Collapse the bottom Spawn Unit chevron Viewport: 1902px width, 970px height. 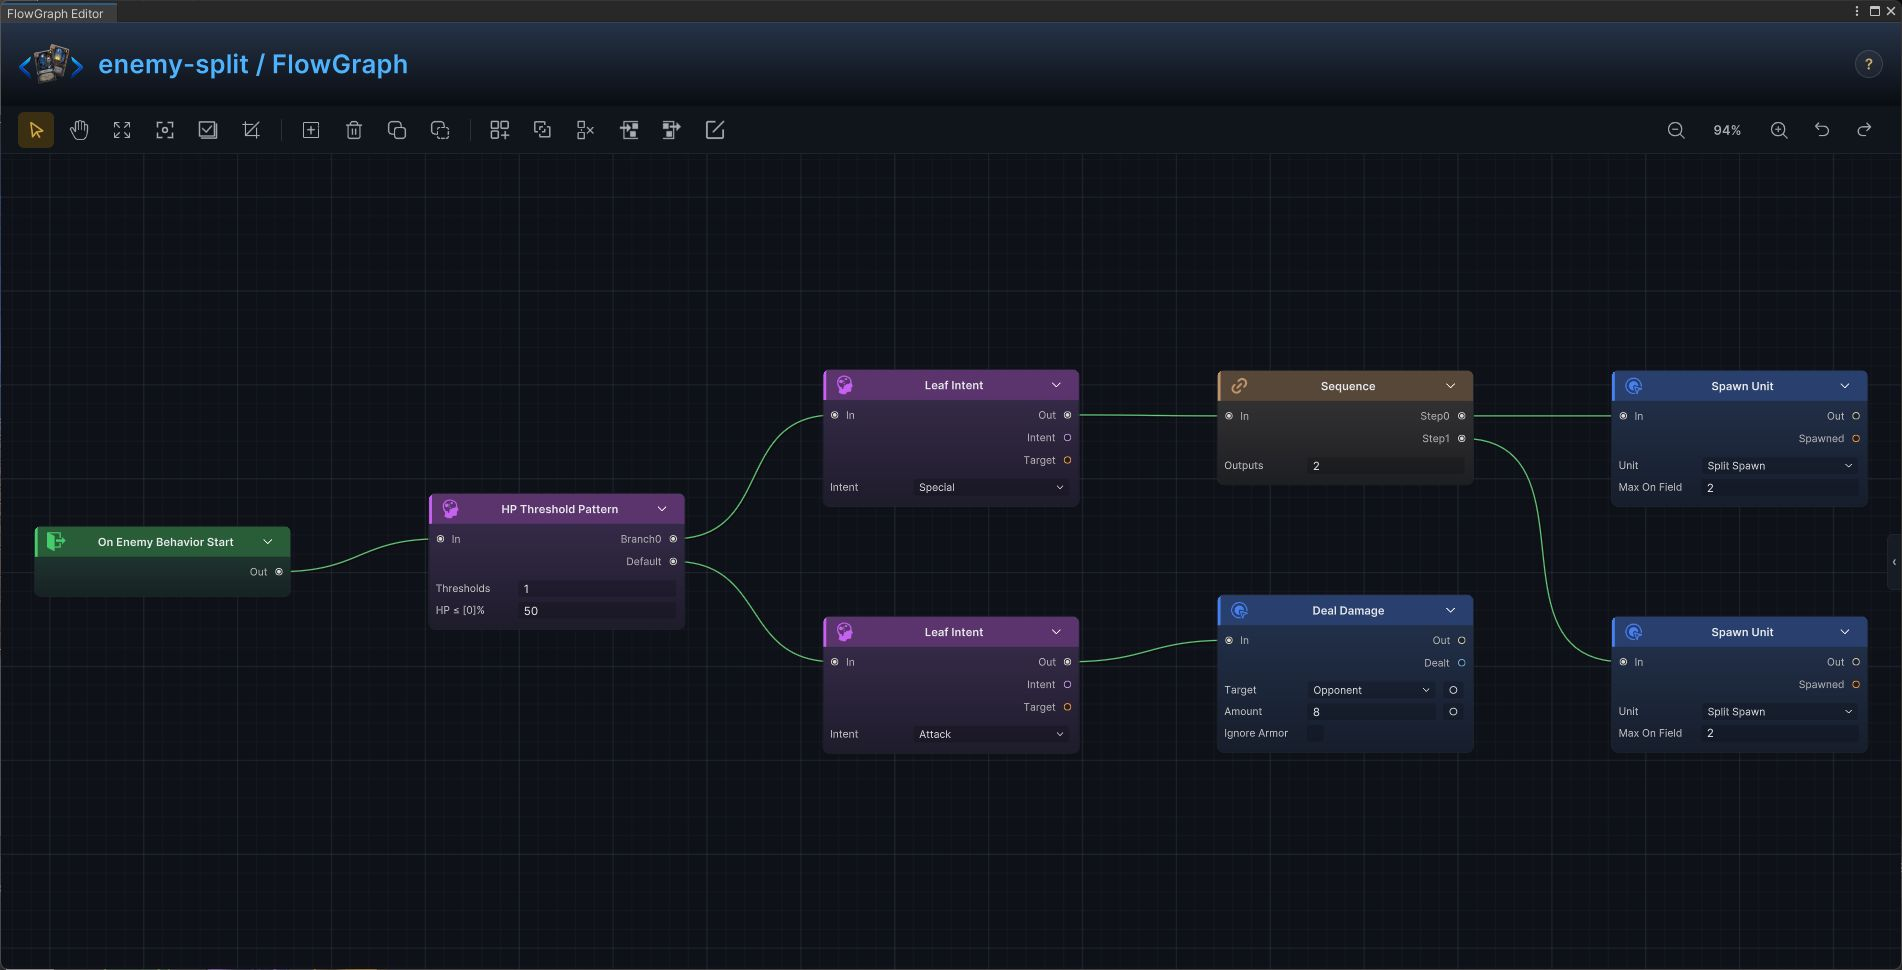(1845, 632)
